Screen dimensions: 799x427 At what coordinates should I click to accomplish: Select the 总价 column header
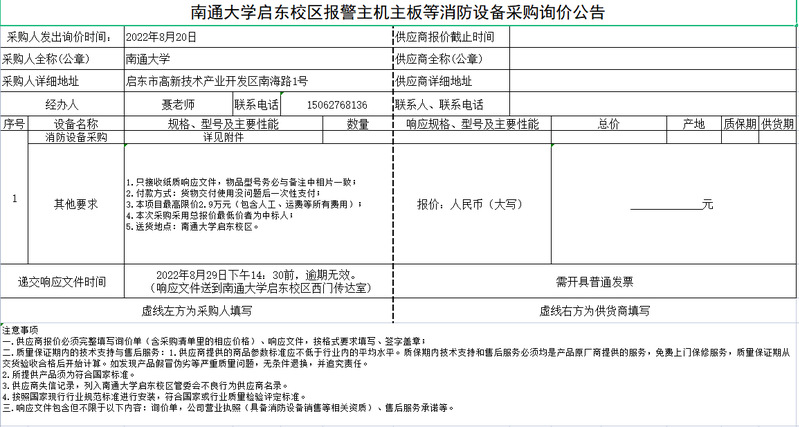coord(609,123)
